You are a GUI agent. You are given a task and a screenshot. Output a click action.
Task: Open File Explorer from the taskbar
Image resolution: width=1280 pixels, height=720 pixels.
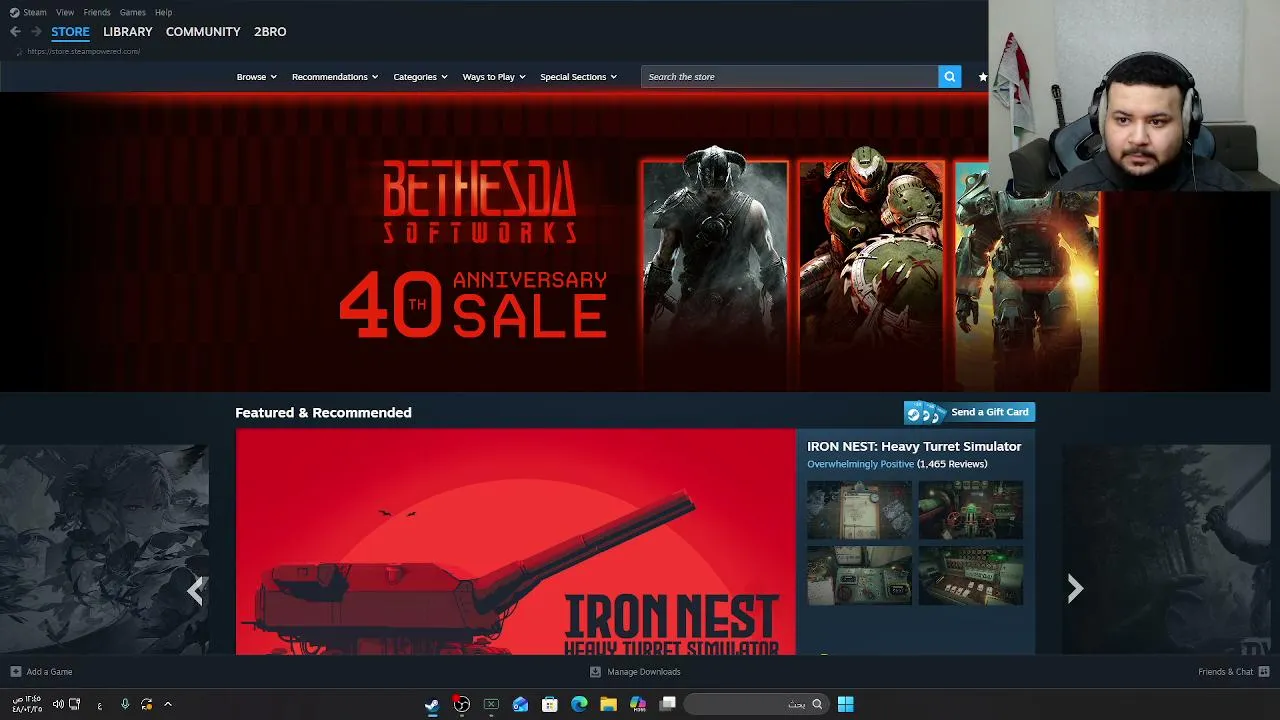(608, 705)
